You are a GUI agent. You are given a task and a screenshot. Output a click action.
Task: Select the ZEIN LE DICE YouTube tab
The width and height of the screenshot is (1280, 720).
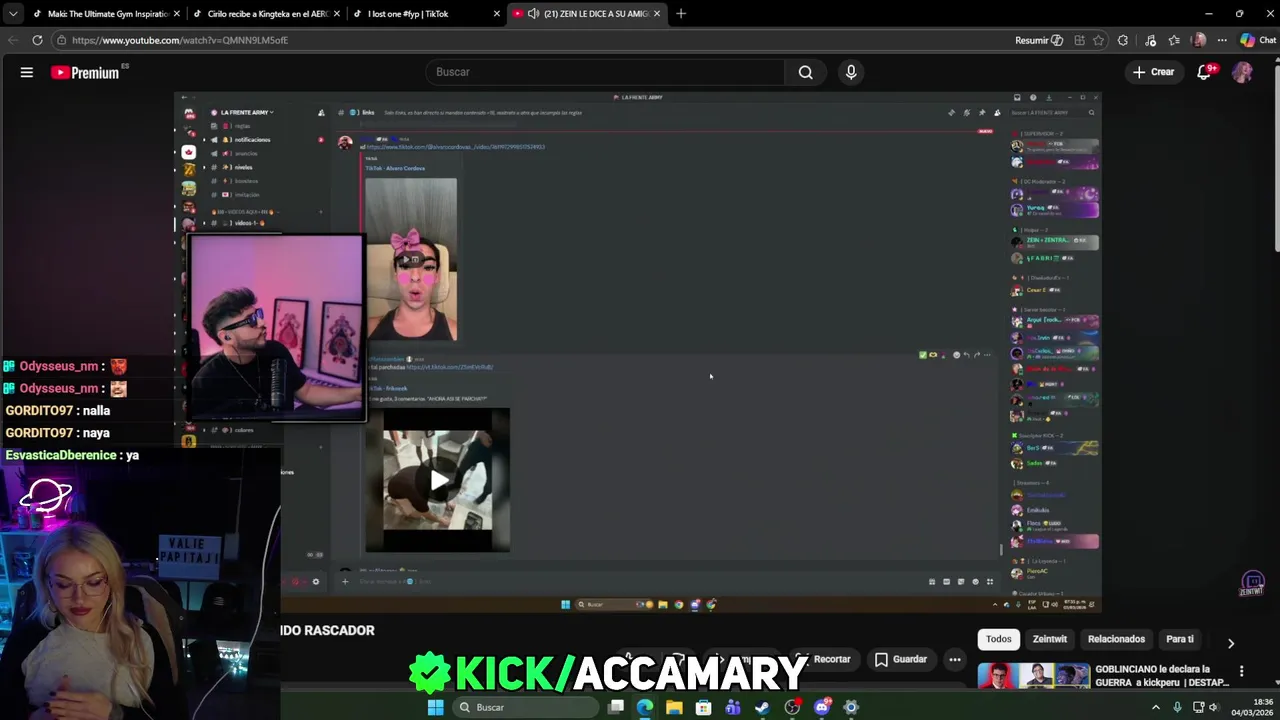[585, 14]
